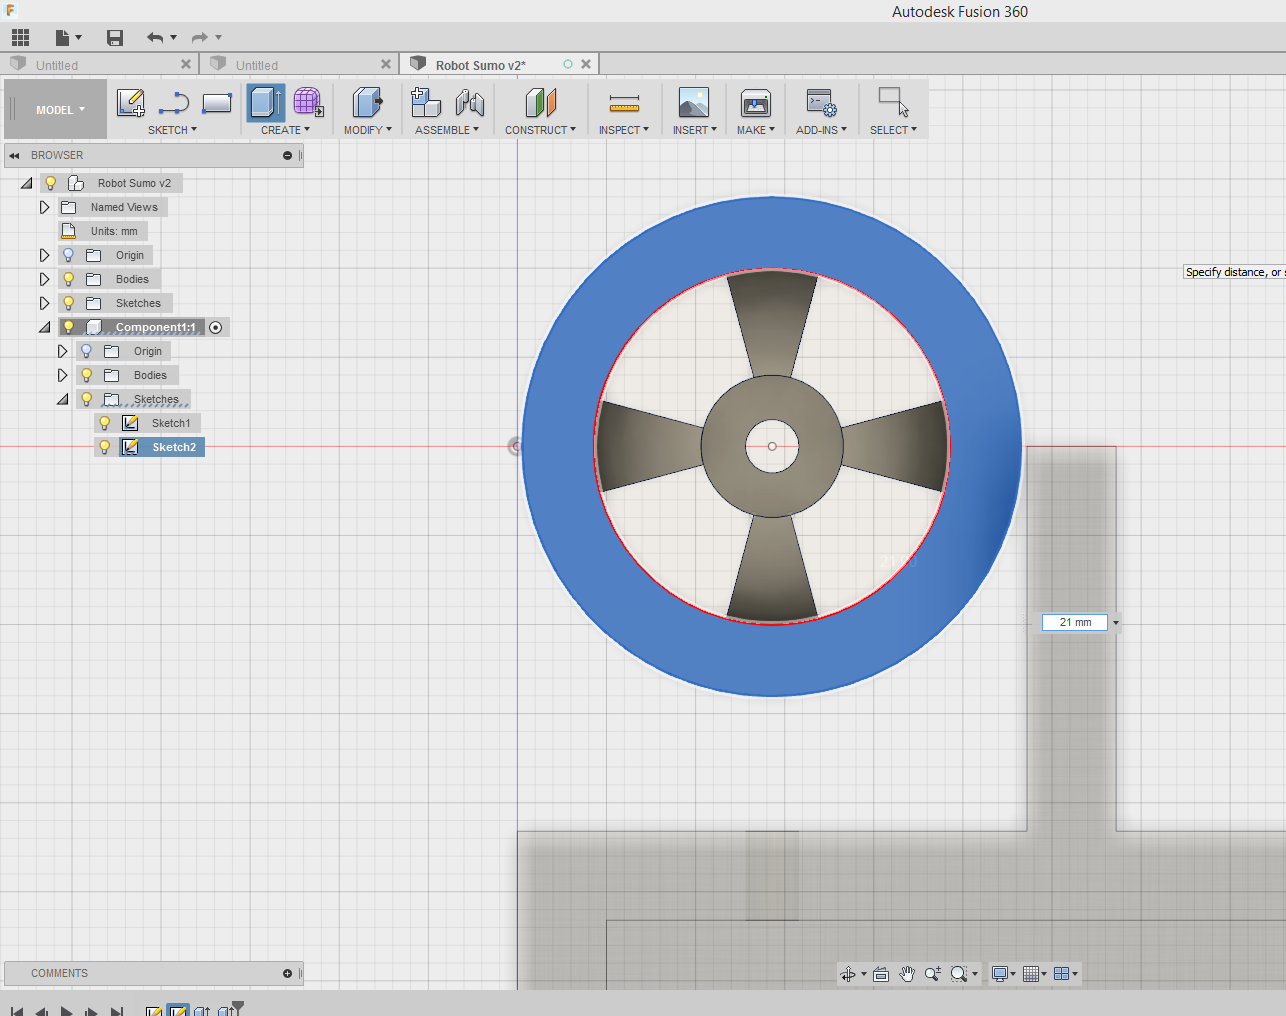Toggle visibility bulb of Component1:1
Screen dimensions: 1286x1016
pos(68,327)
